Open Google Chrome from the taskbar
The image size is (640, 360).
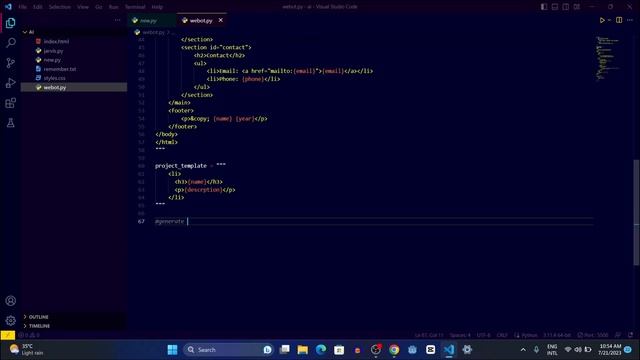[394, 350]
